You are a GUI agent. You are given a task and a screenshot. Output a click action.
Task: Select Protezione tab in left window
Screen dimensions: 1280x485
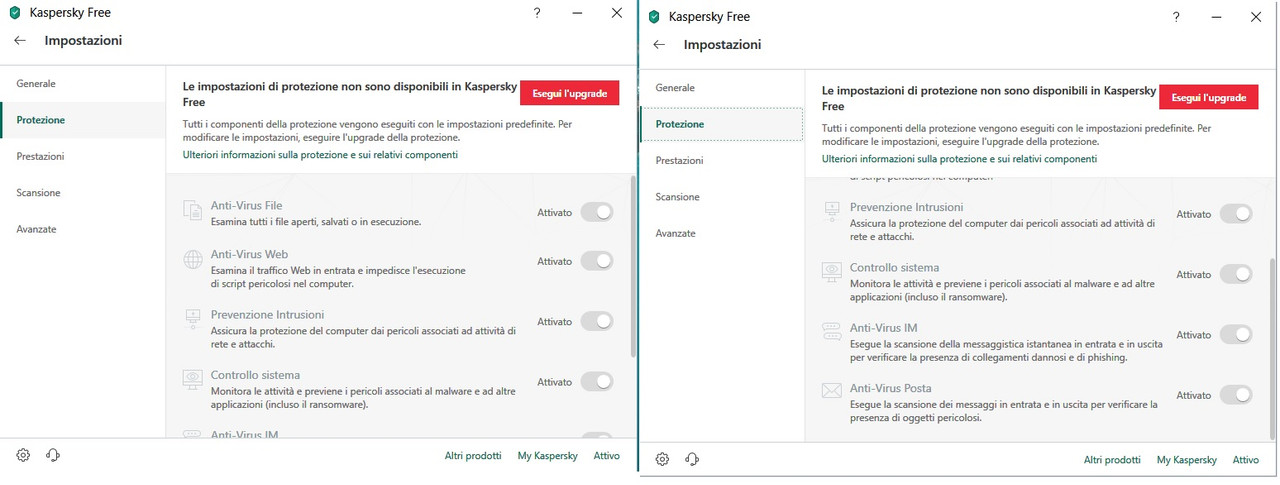[83, 120]
